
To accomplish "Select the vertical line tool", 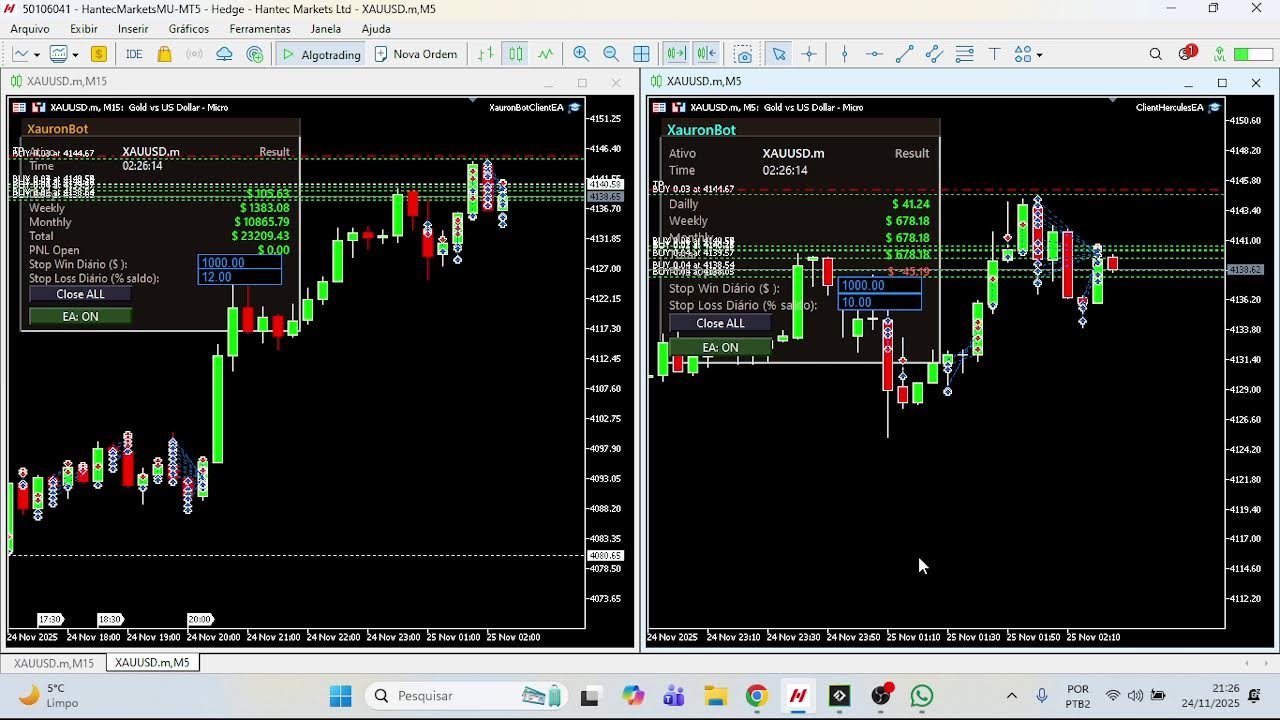I will (x=845, y=54).
